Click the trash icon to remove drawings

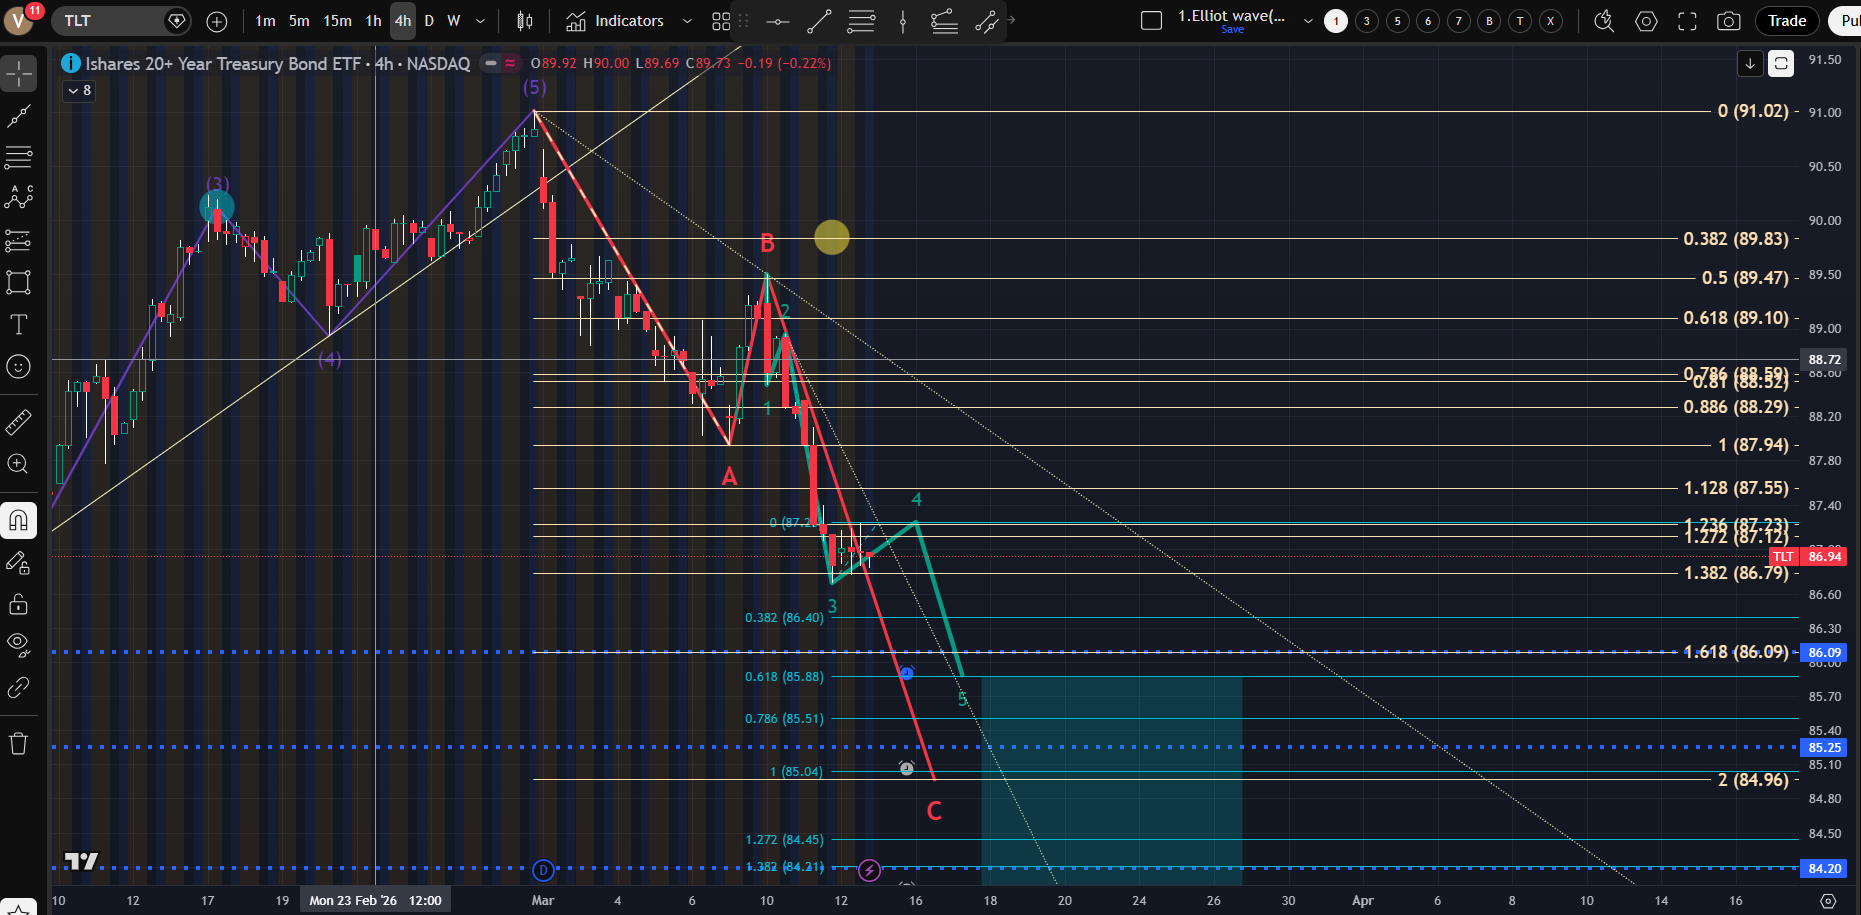(x=18, y=743)
